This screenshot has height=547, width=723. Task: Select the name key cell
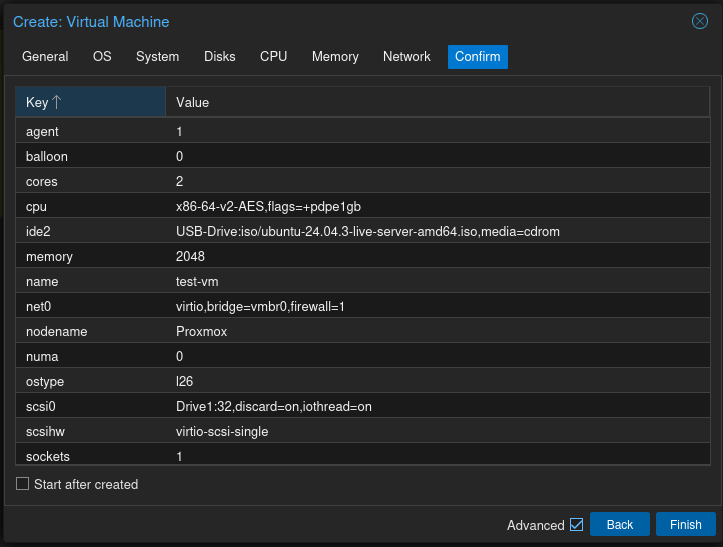pyautogui.click(x=90, y=281)
